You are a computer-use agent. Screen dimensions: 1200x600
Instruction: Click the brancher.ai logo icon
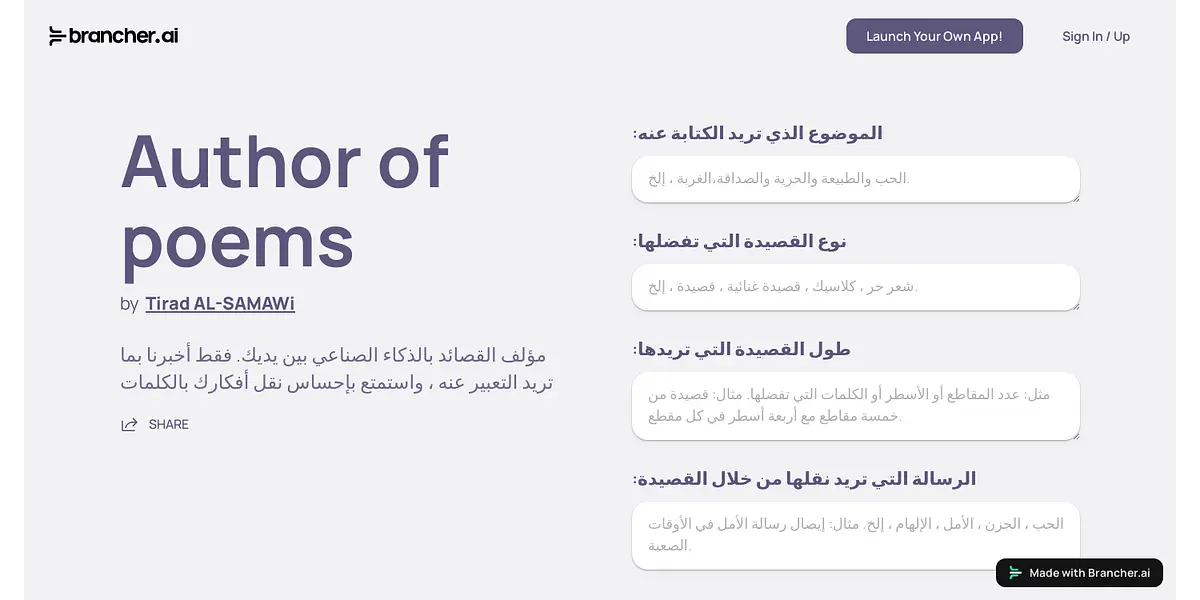click(57, 36)
